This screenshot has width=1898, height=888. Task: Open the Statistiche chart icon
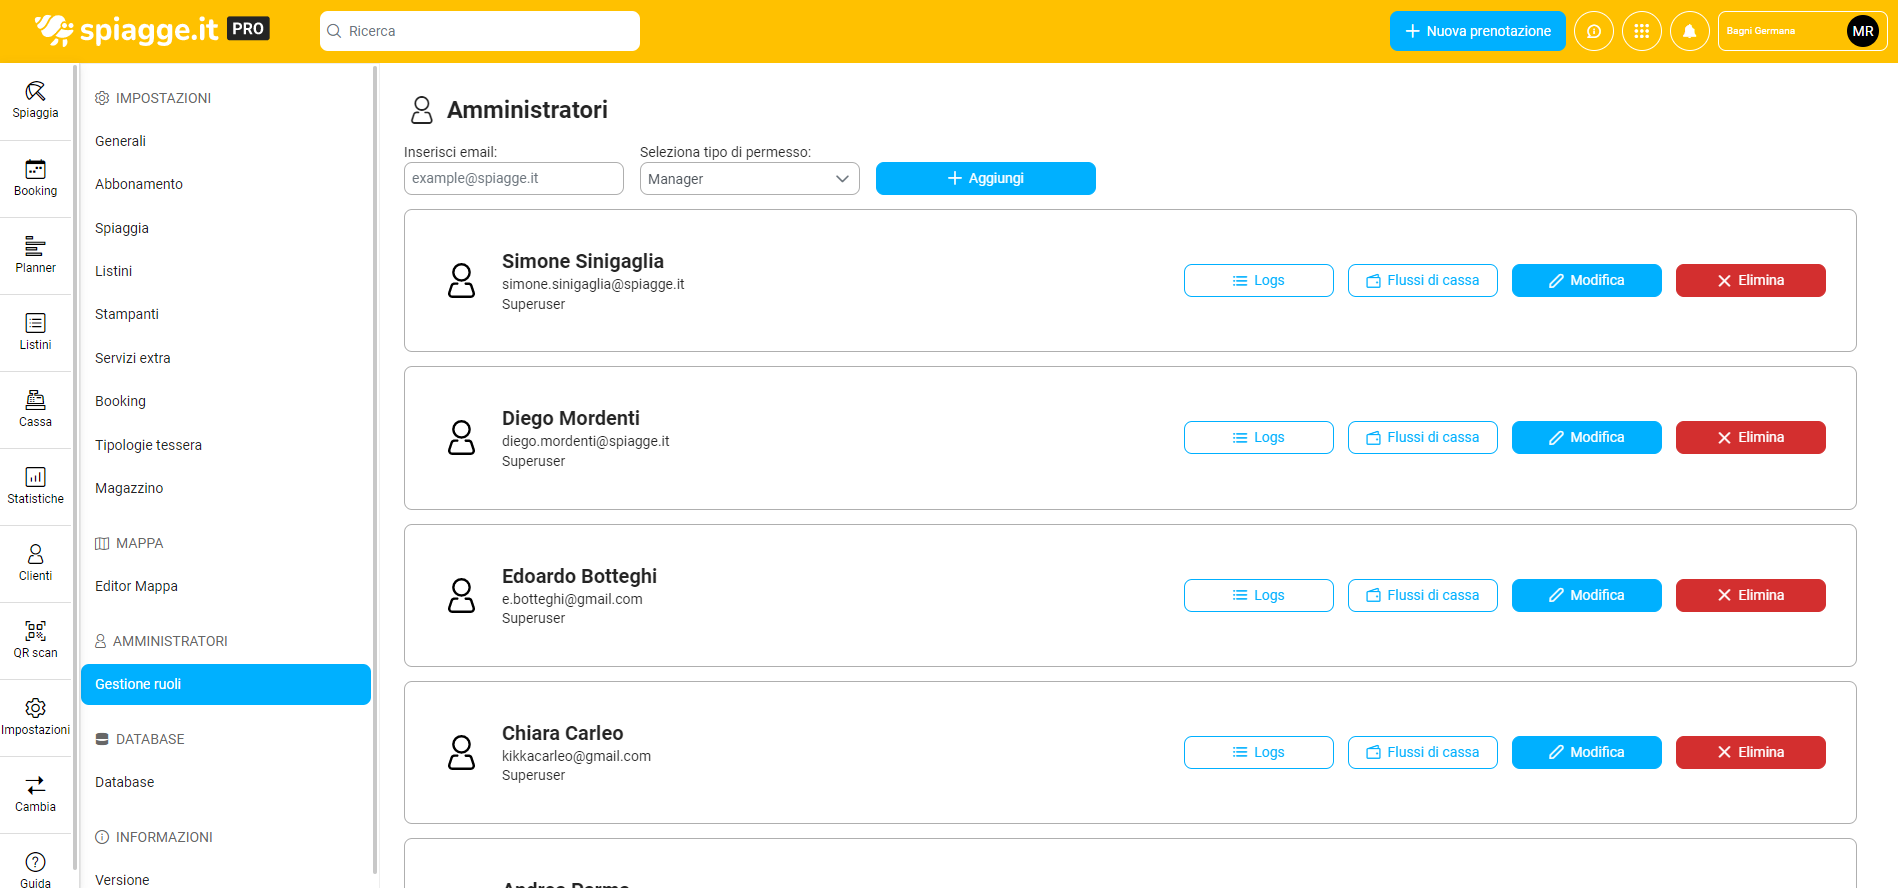[x=35, y=478]
